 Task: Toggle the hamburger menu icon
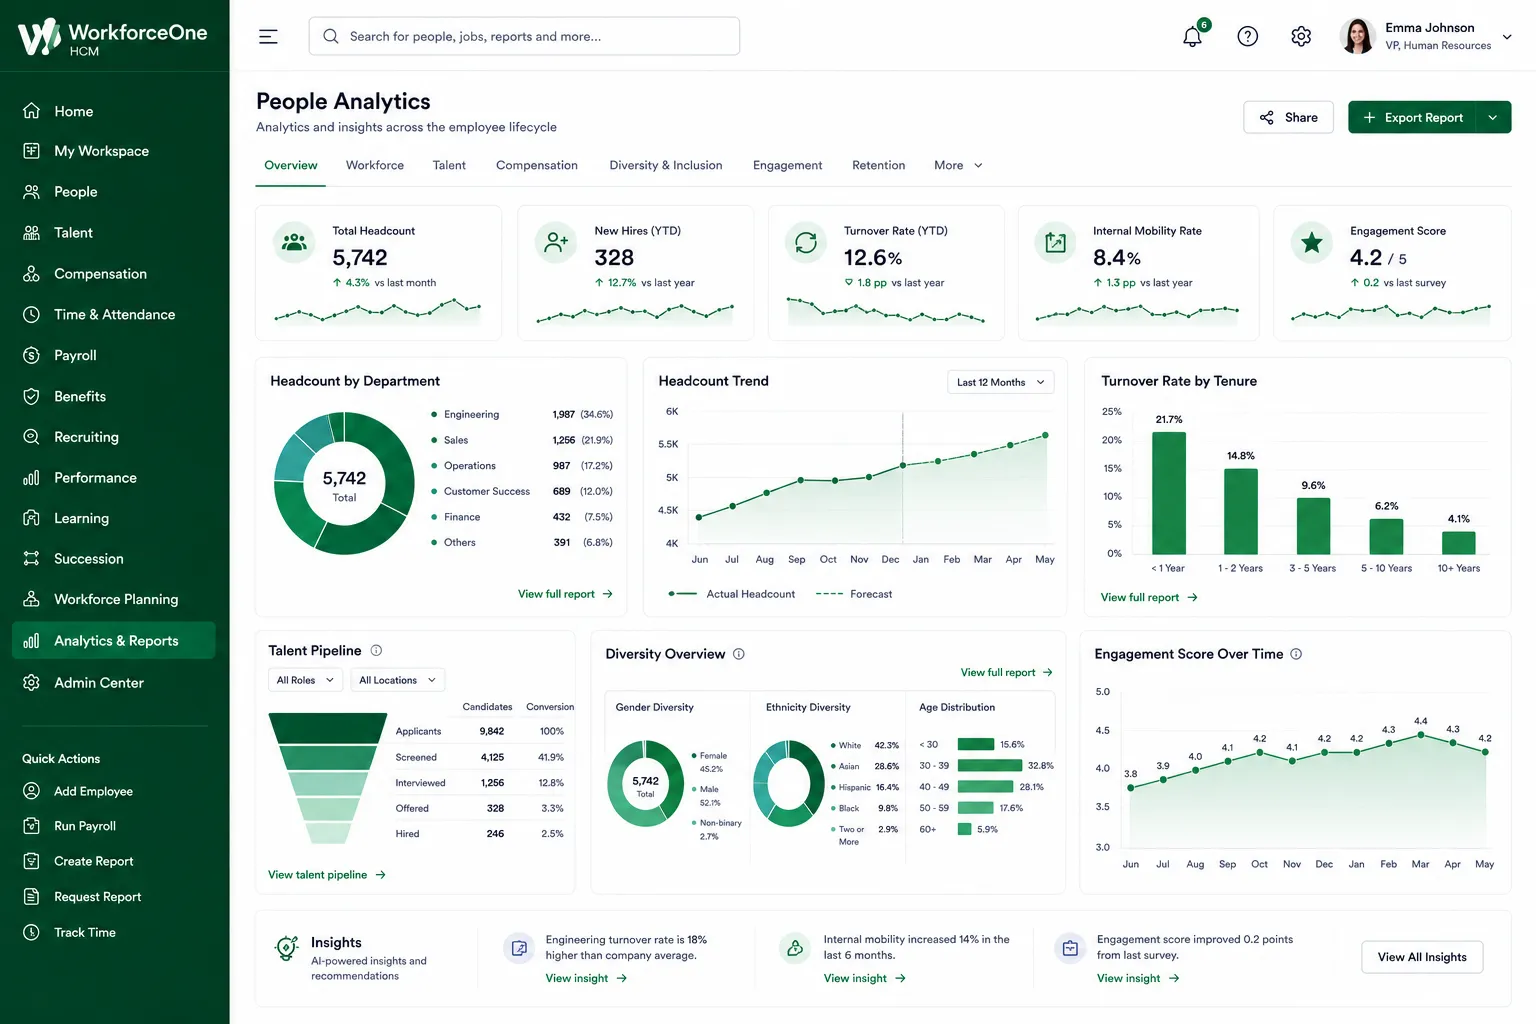click(x=268, y=37)
